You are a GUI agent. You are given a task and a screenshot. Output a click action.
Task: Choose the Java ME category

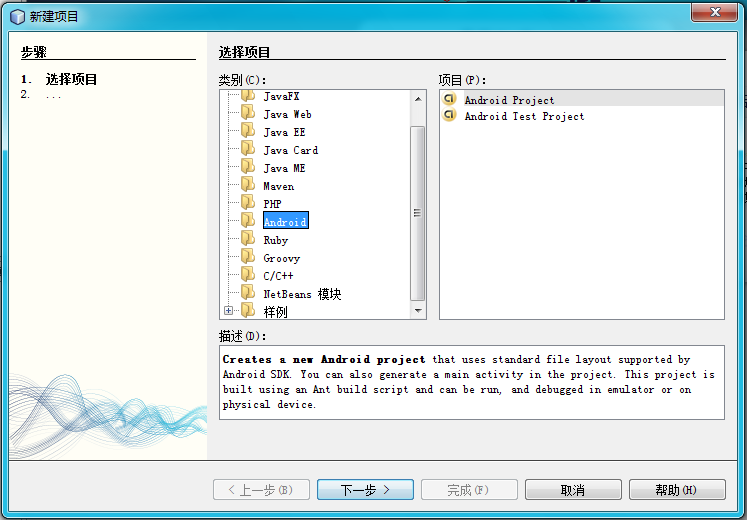(284, 169)
